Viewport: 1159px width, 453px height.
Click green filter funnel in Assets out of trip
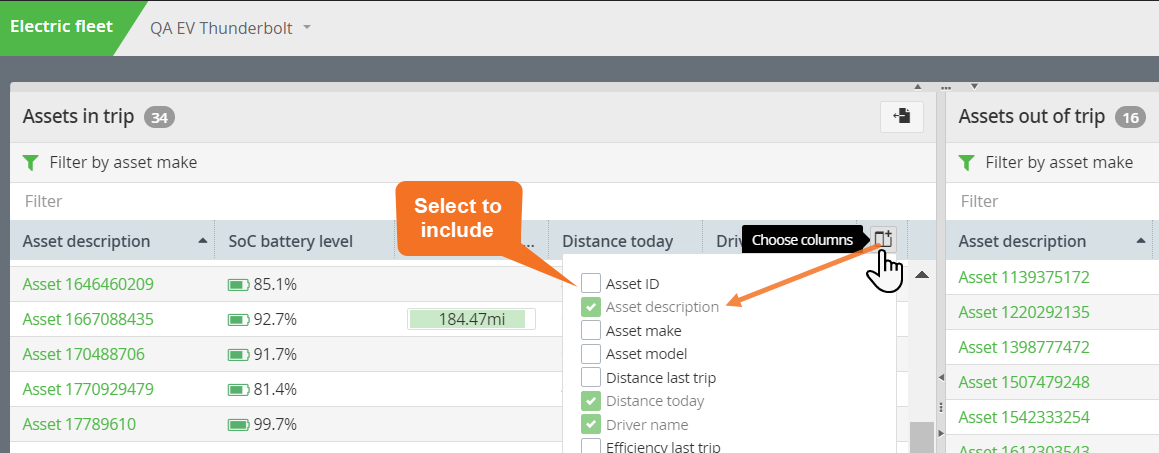[967, 162]
